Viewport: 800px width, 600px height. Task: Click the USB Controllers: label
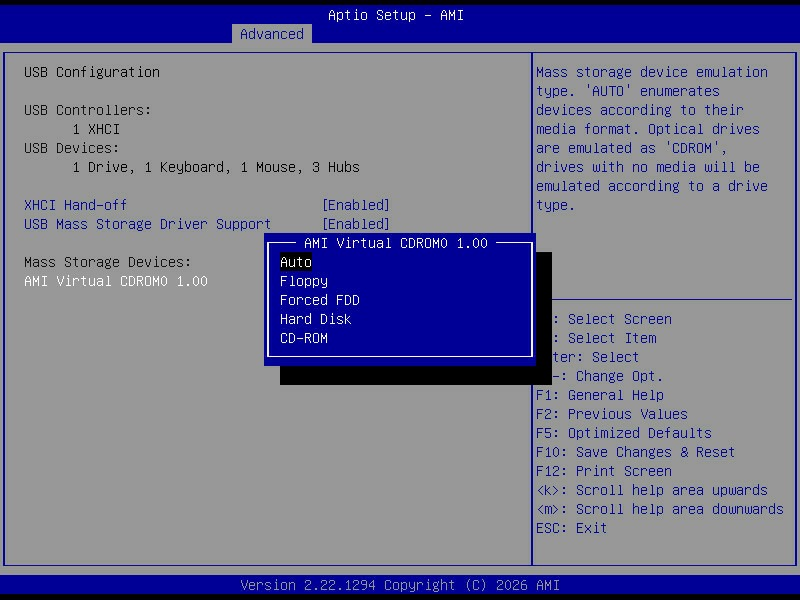pyautogui.click(x=87, y=110)
